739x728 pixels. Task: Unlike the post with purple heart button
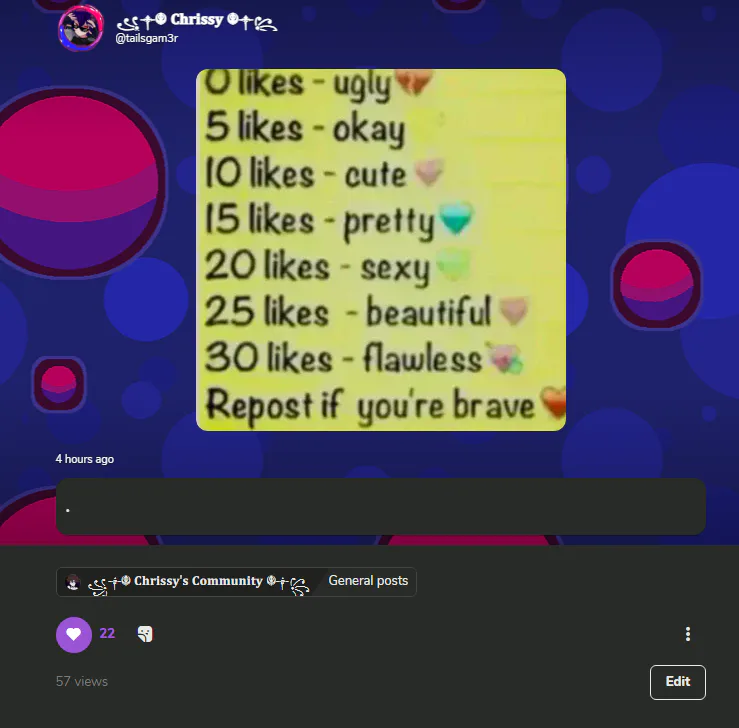[x=74, y=634]
